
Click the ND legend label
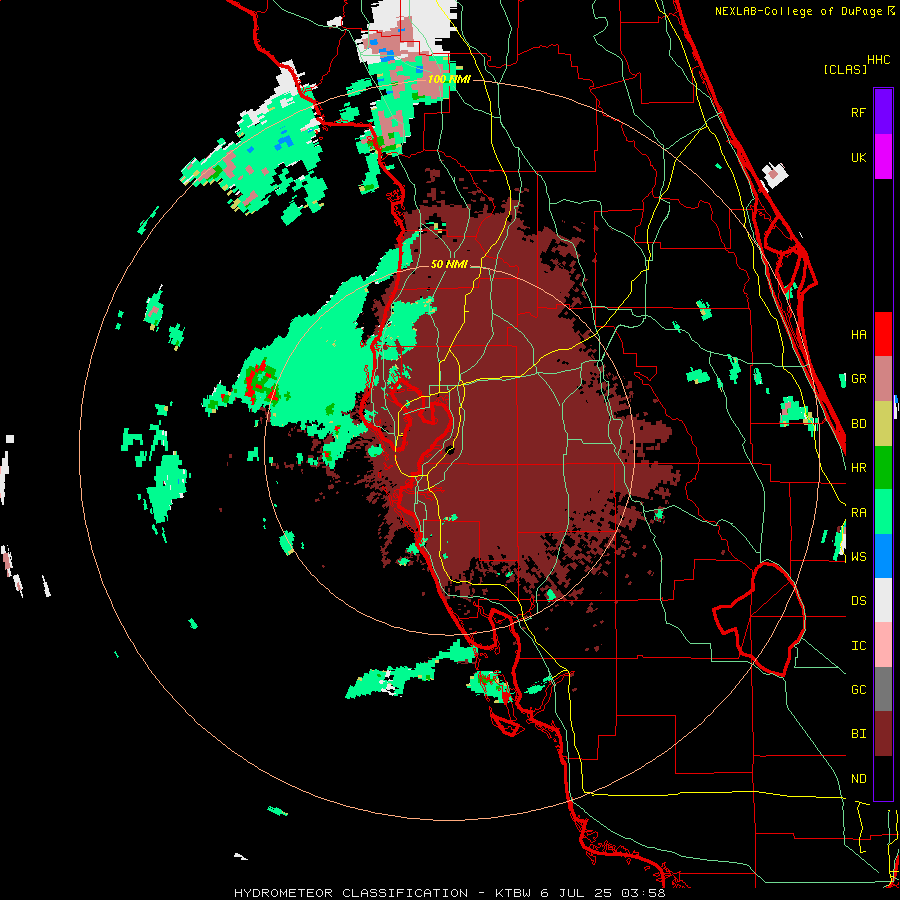point(858,779)
